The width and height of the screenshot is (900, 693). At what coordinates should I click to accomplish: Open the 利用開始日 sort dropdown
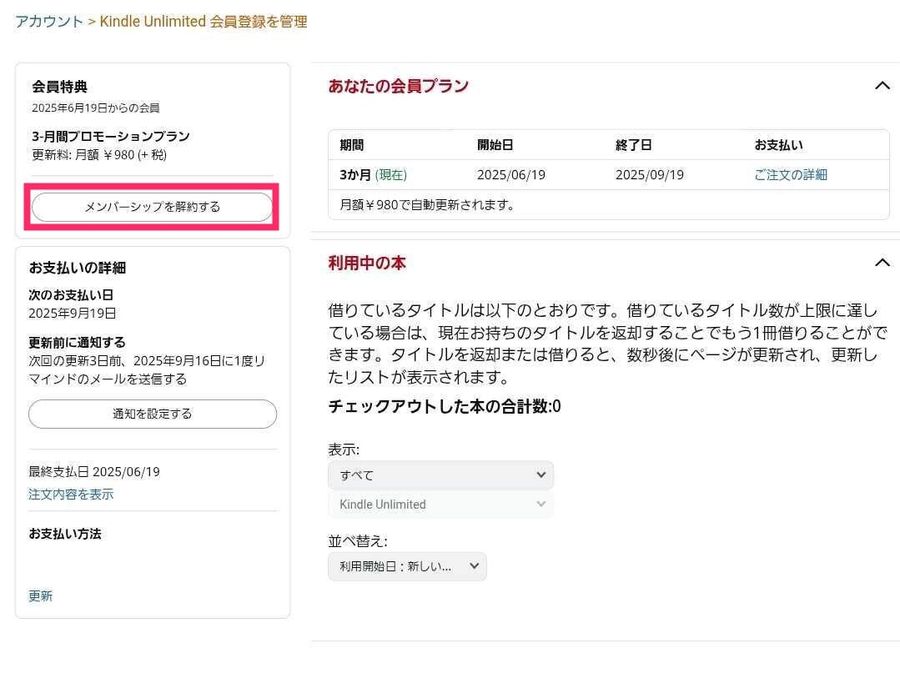coord(408,567)
